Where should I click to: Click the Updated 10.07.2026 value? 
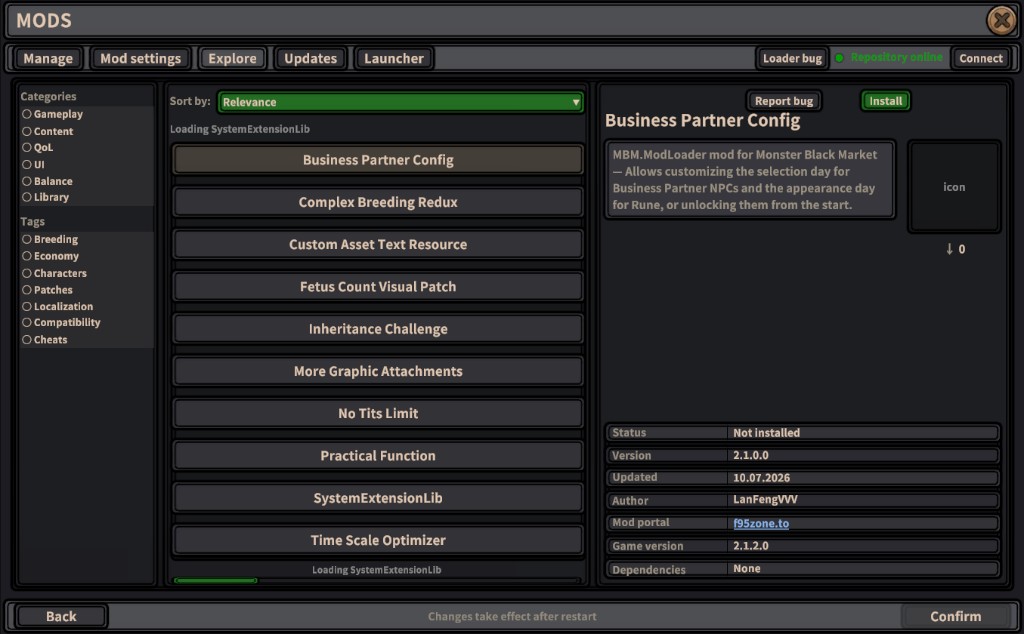pos(761,477)
